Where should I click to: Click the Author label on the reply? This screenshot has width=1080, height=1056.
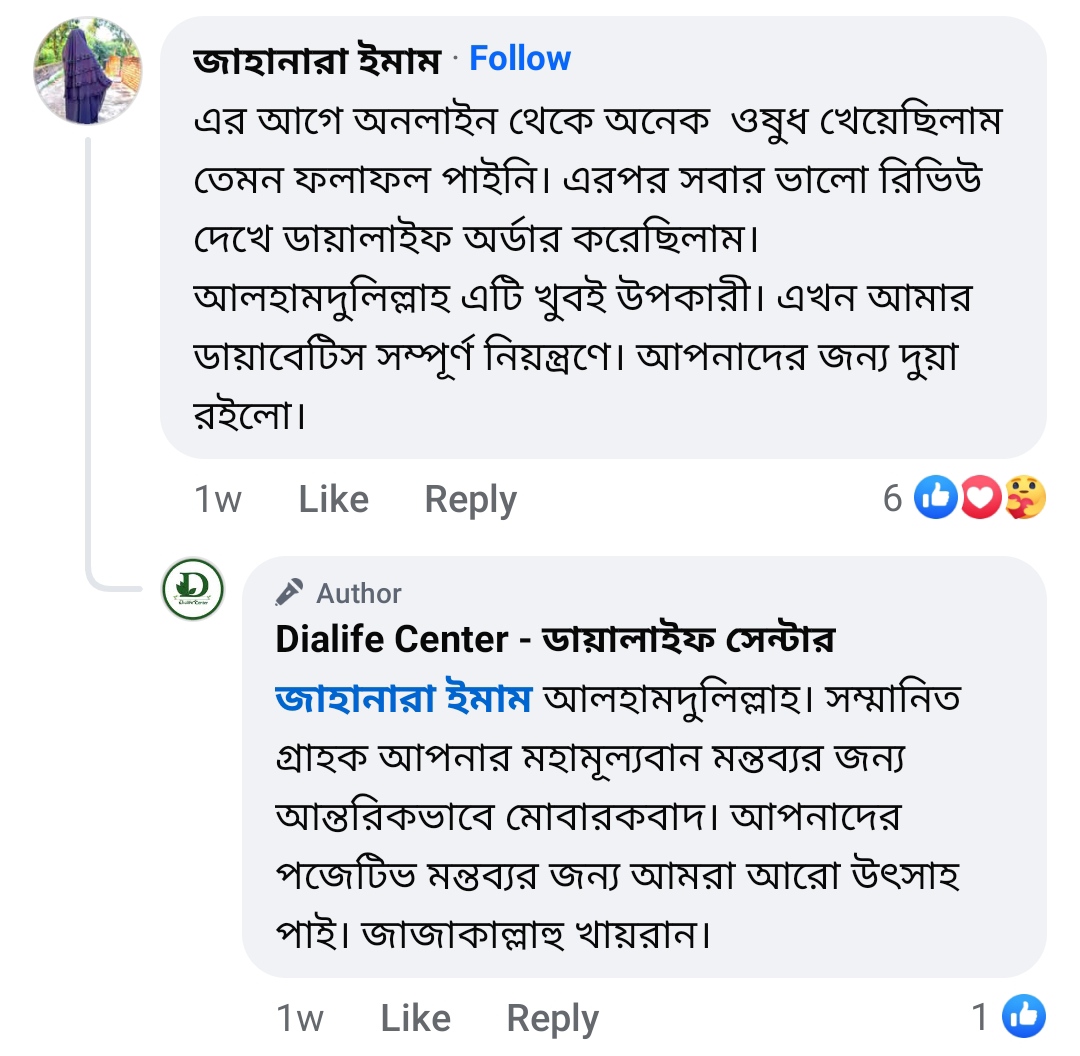pyautogui.click(x=359, y=594)
